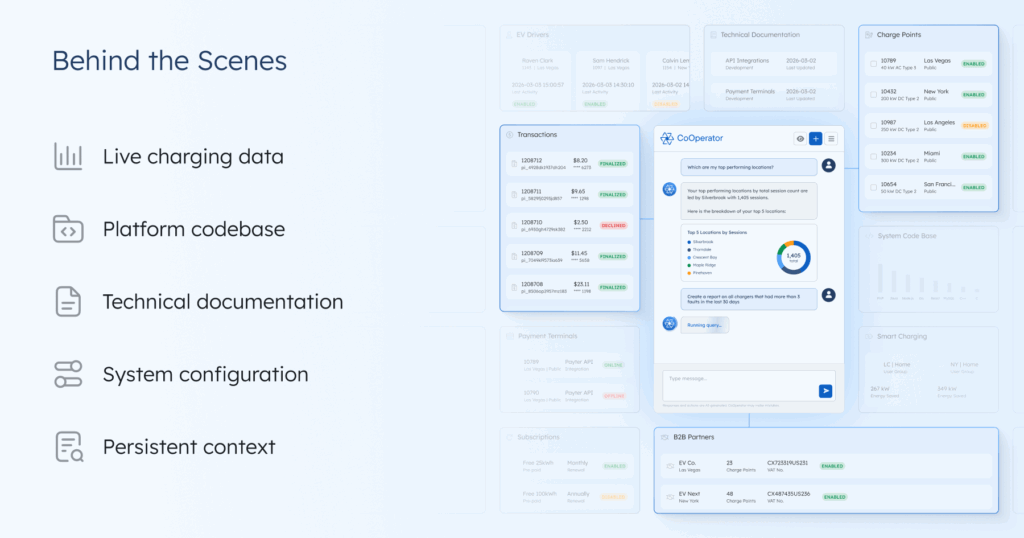Click the FINALIZED badge of transaction 1208712
The width and height of the screenshot is (1024, 538).
613,164
